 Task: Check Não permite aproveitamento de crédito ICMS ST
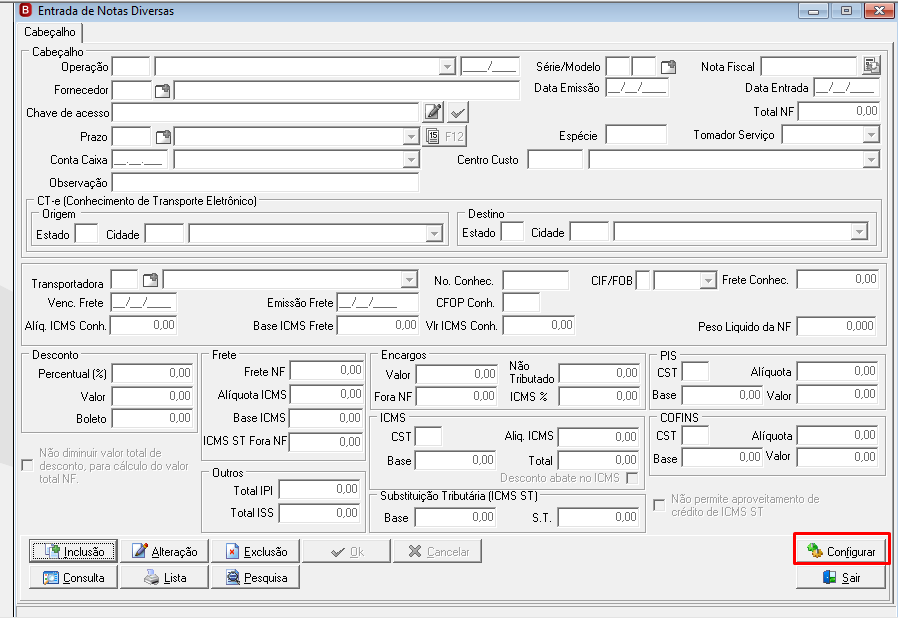pyautogui.click(x=659, y=505)
